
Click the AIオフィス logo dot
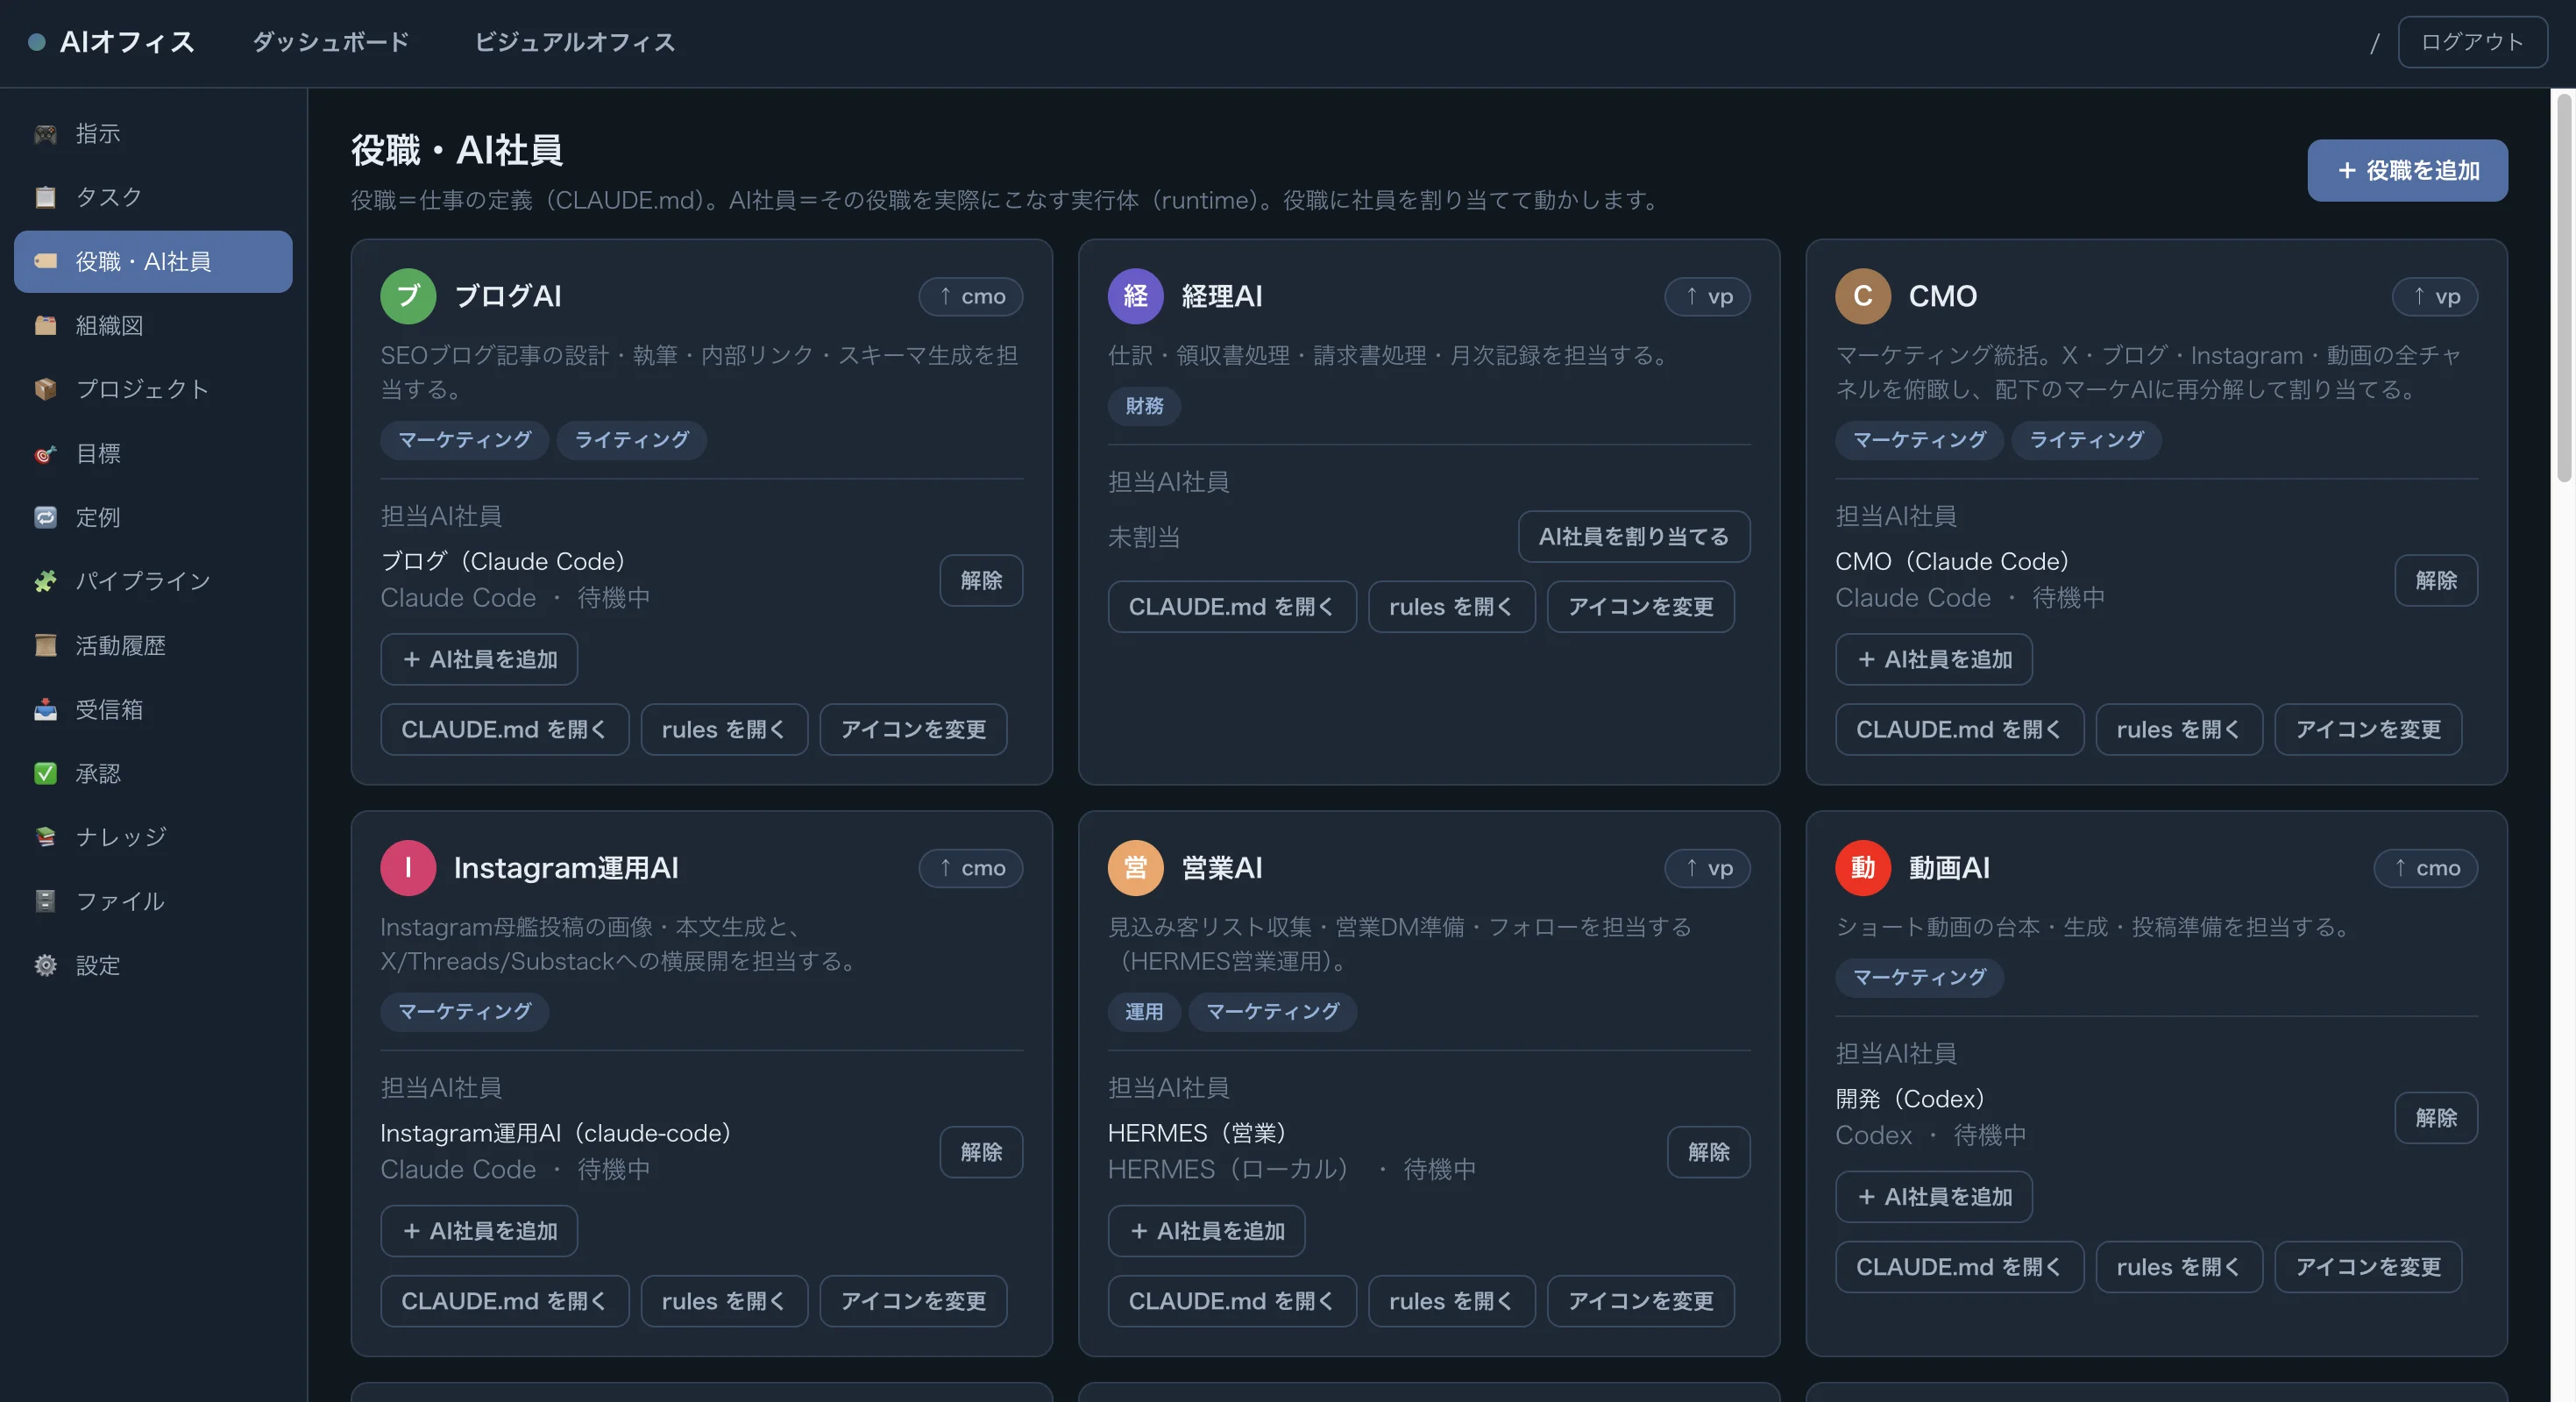(37, 42)
